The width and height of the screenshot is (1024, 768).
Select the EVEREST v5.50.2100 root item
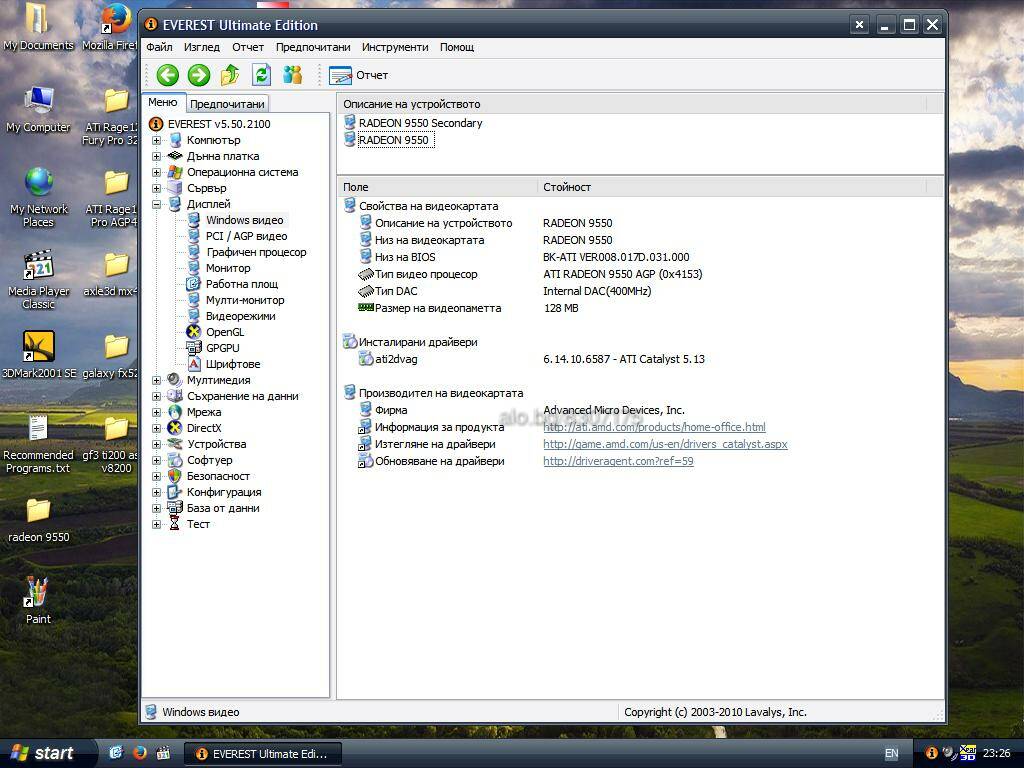click(x=219, y=124)
